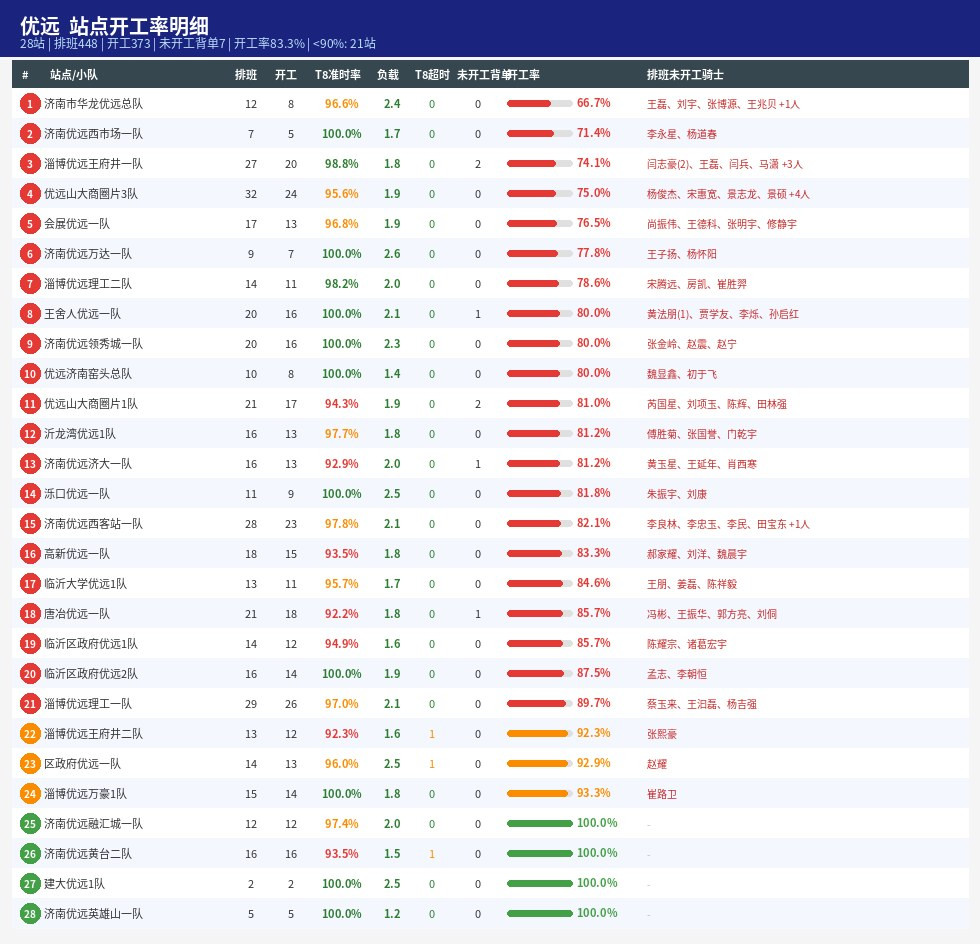Screen dimensions: 980x944
Task: Select station name 济南优远济大一队
Action: [88, 464]
